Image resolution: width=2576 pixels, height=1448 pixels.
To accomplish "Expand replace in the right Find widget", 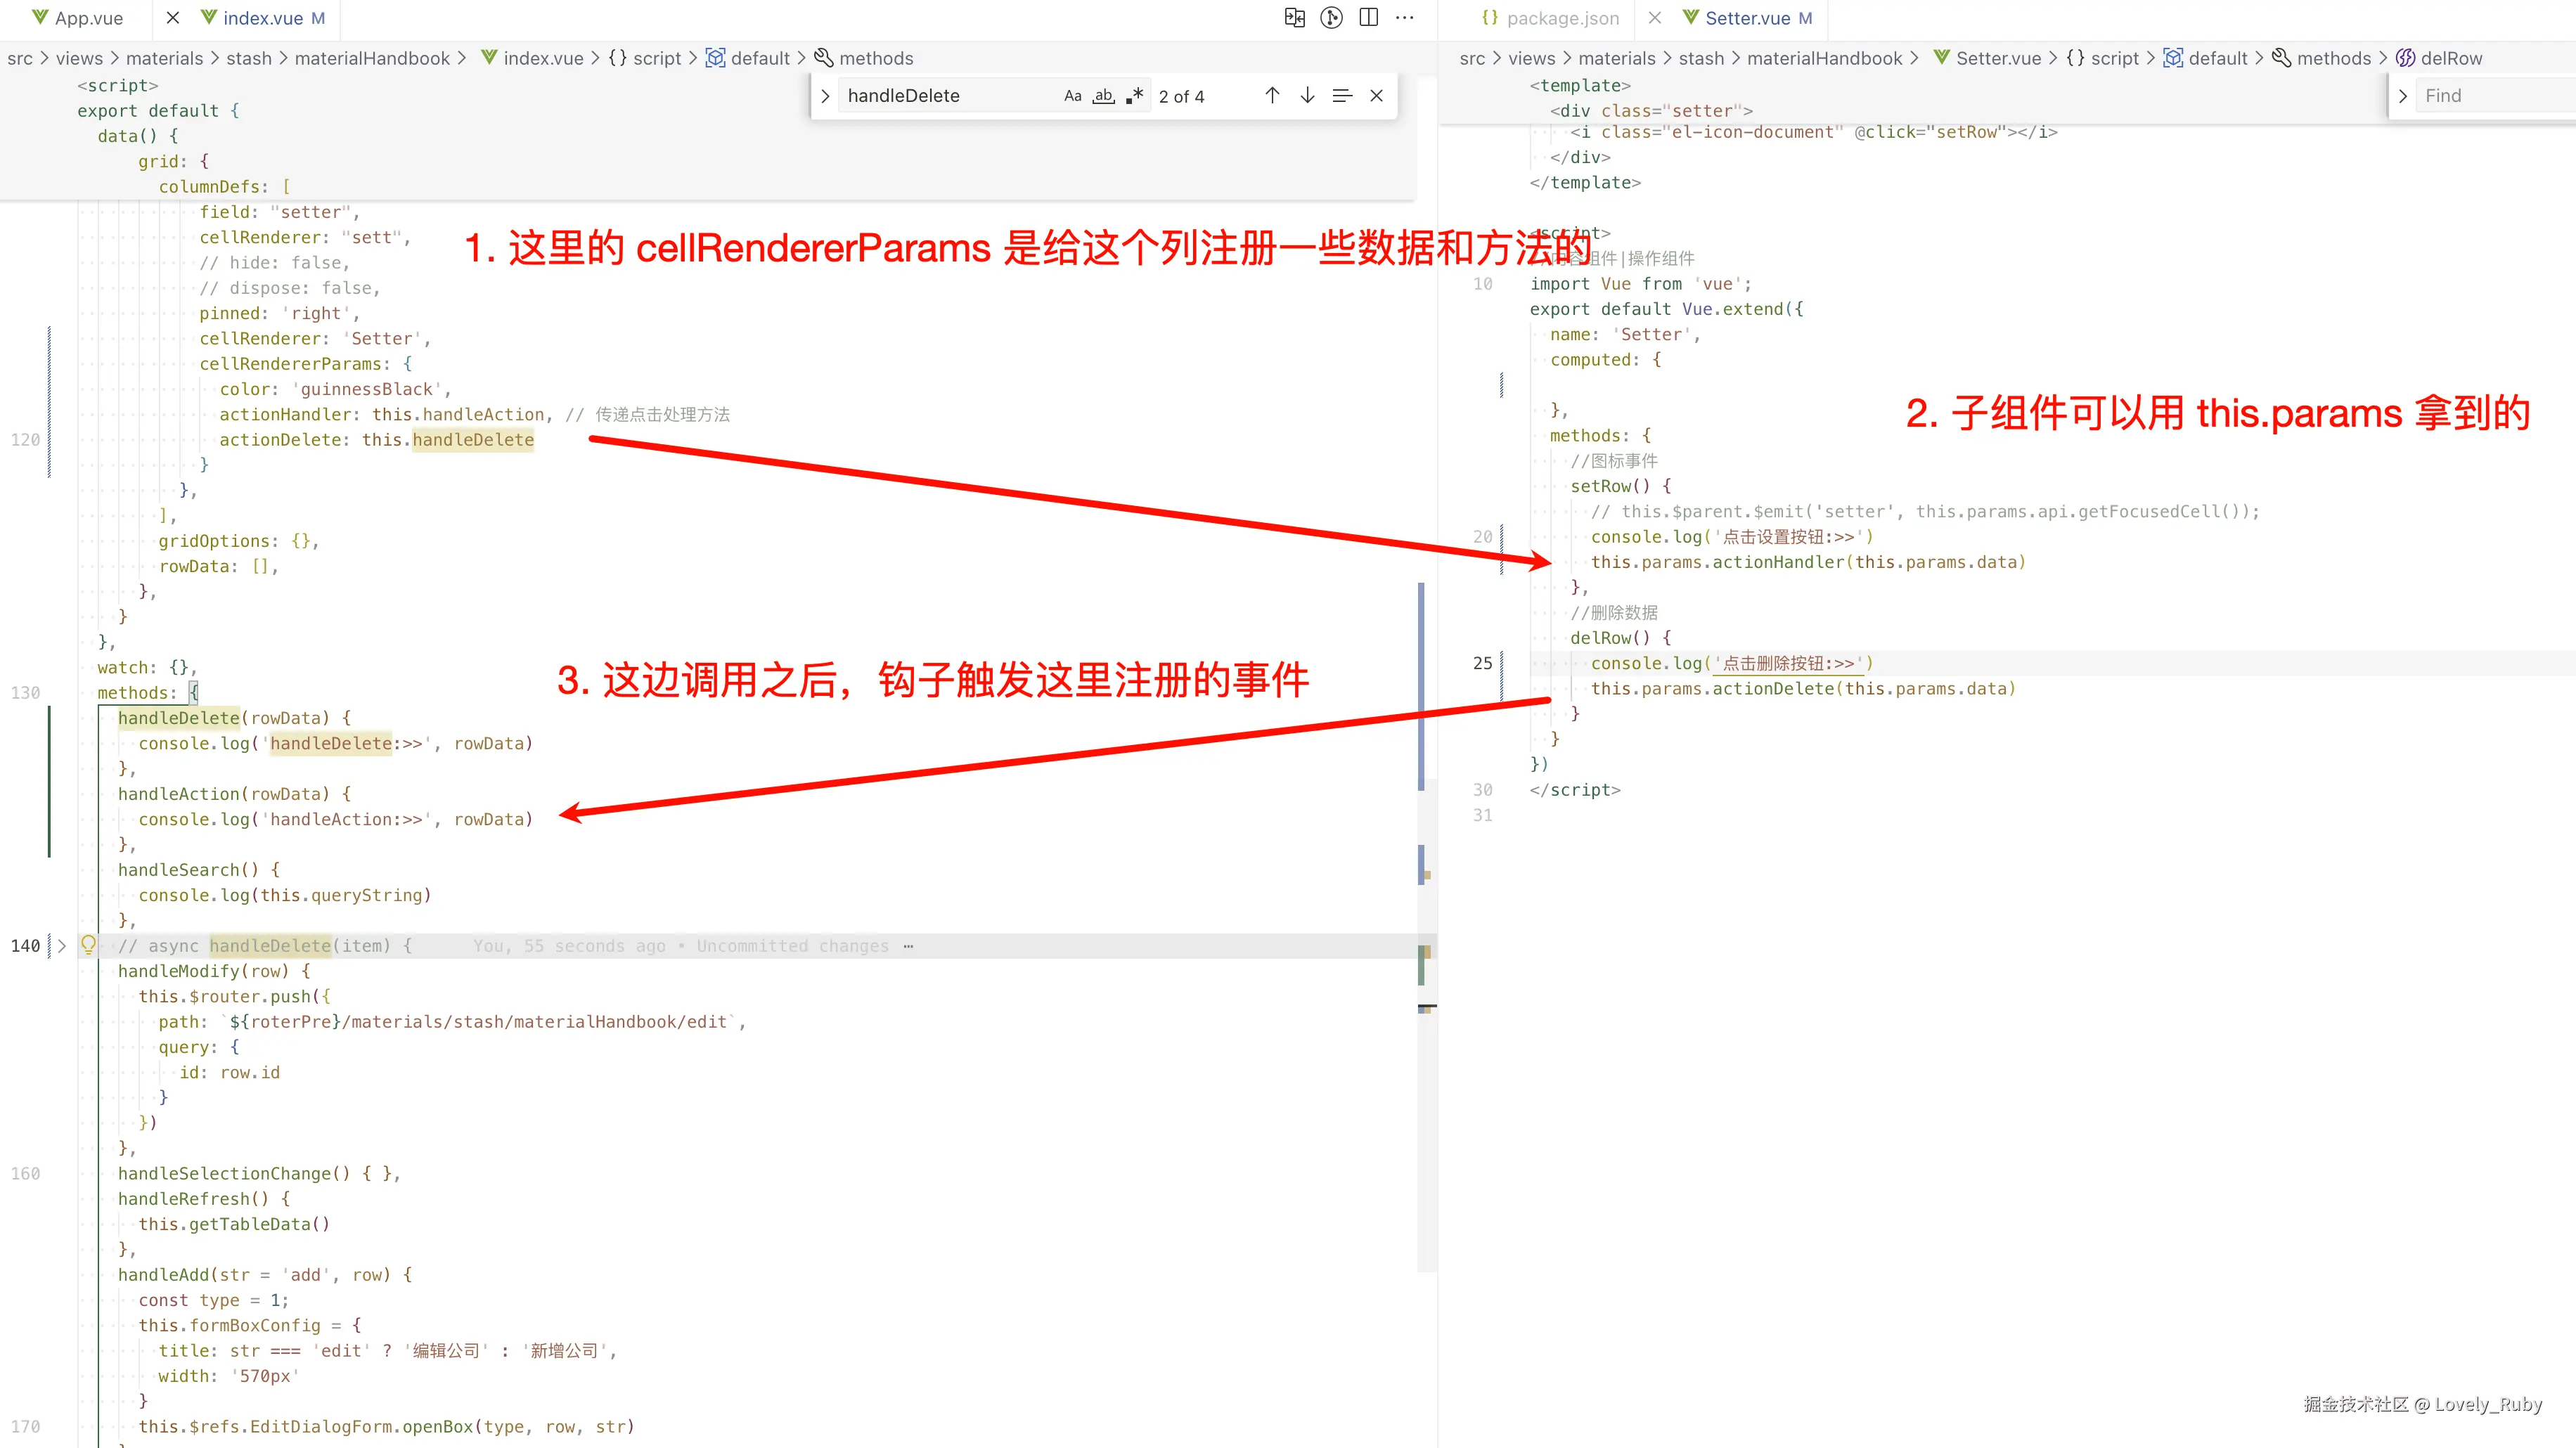I will click(2402, 96).
